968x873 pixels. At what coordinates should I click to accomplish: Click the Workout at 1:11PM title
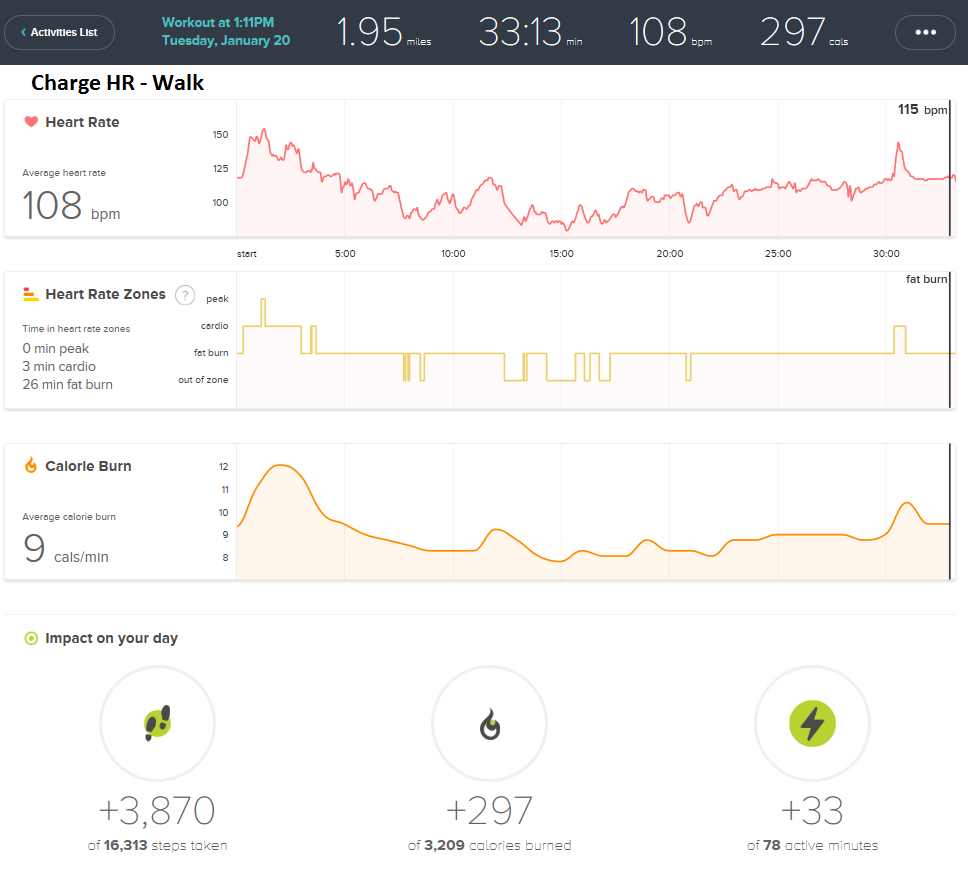click(x=218, y=22)
